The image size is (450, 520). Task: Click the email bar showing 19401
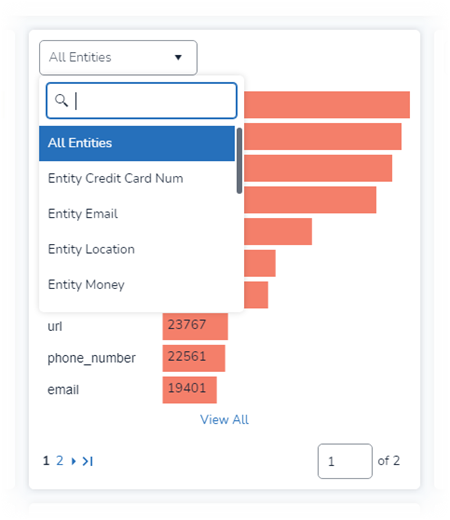(190, 390)
